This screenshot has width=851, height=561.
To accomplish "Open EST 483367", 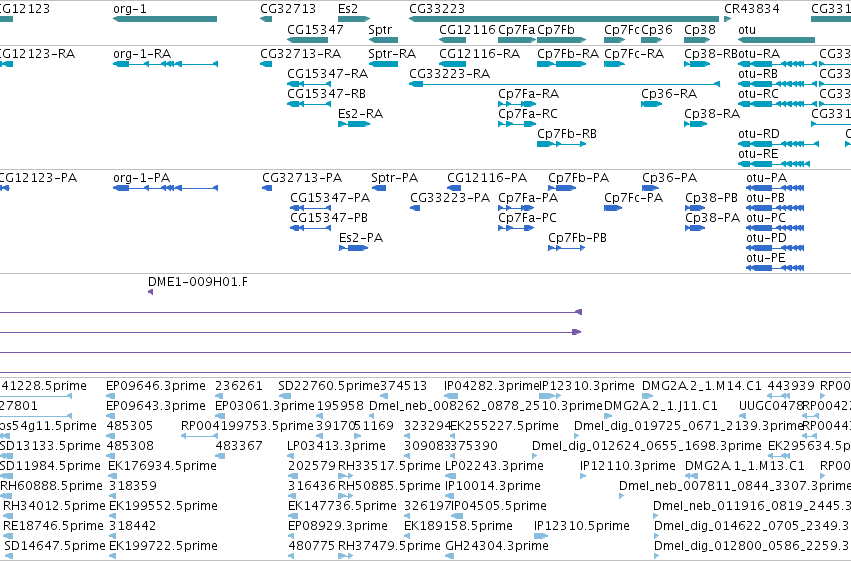I will [x=220, y=457].
